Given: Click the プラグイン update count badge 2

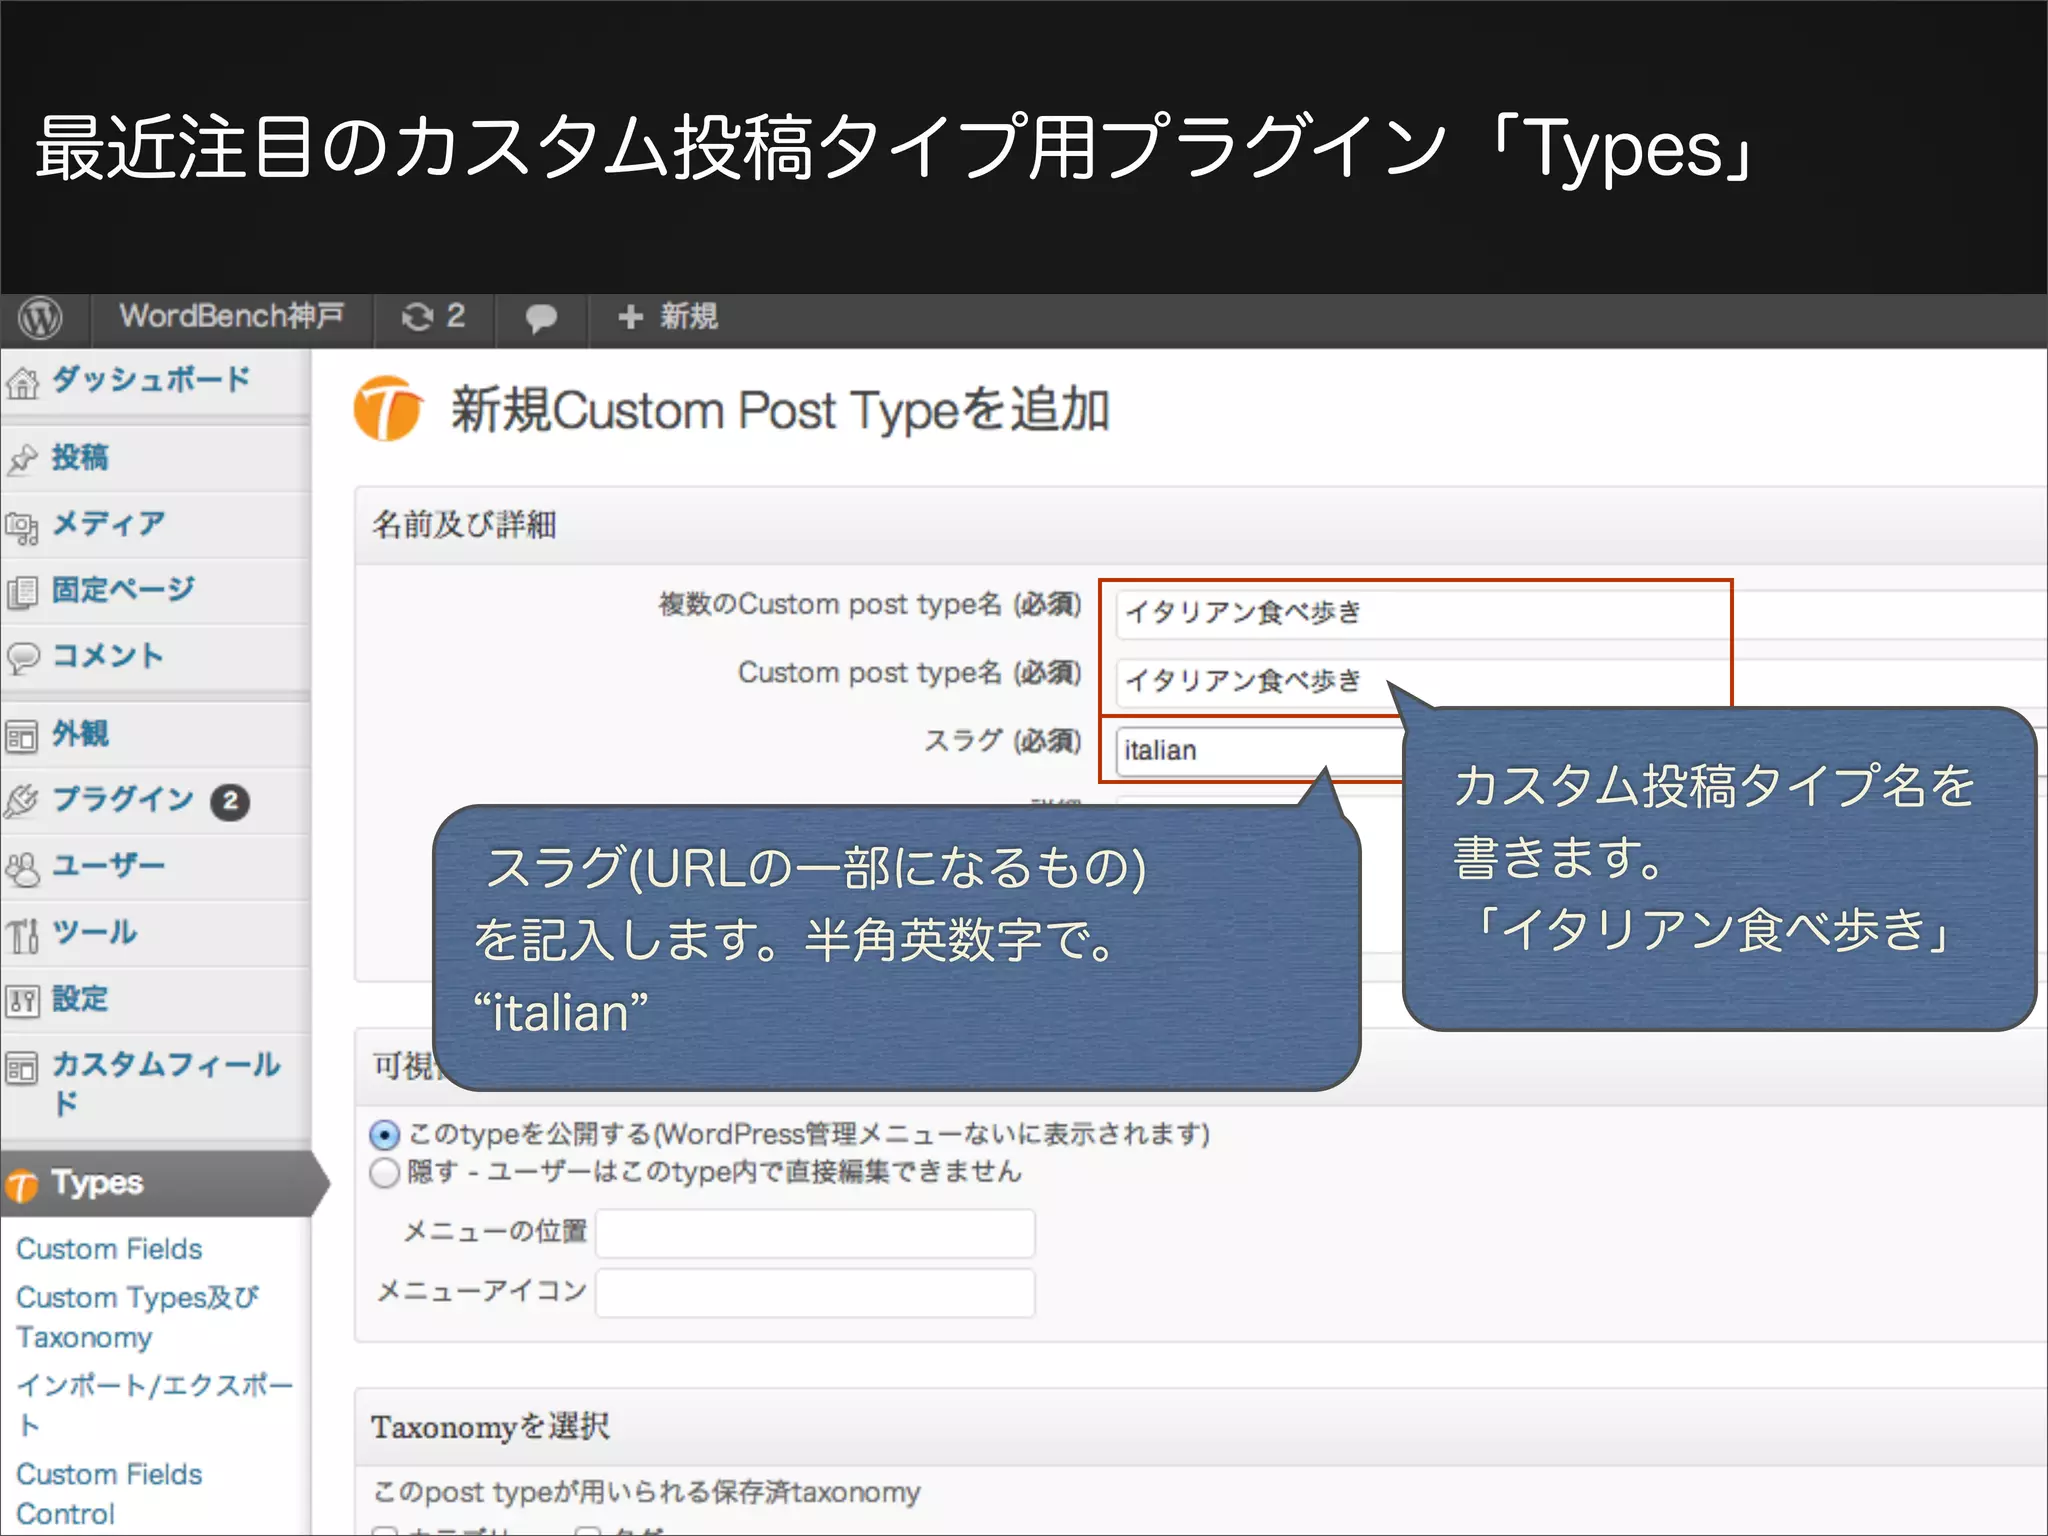Looking at the screenshot, I should (230, 802).
